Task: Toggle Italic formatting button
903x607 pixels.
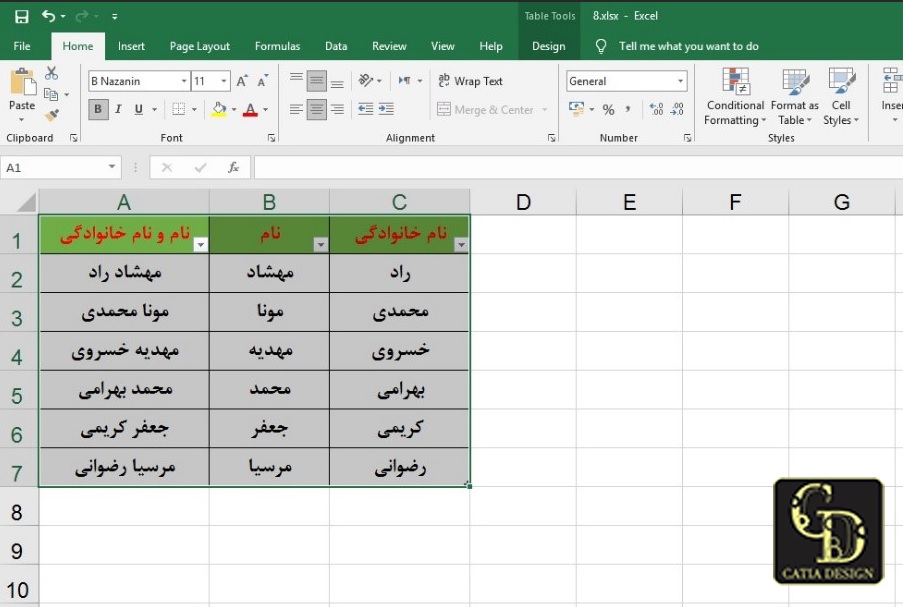Action: (x=118, y=109)
